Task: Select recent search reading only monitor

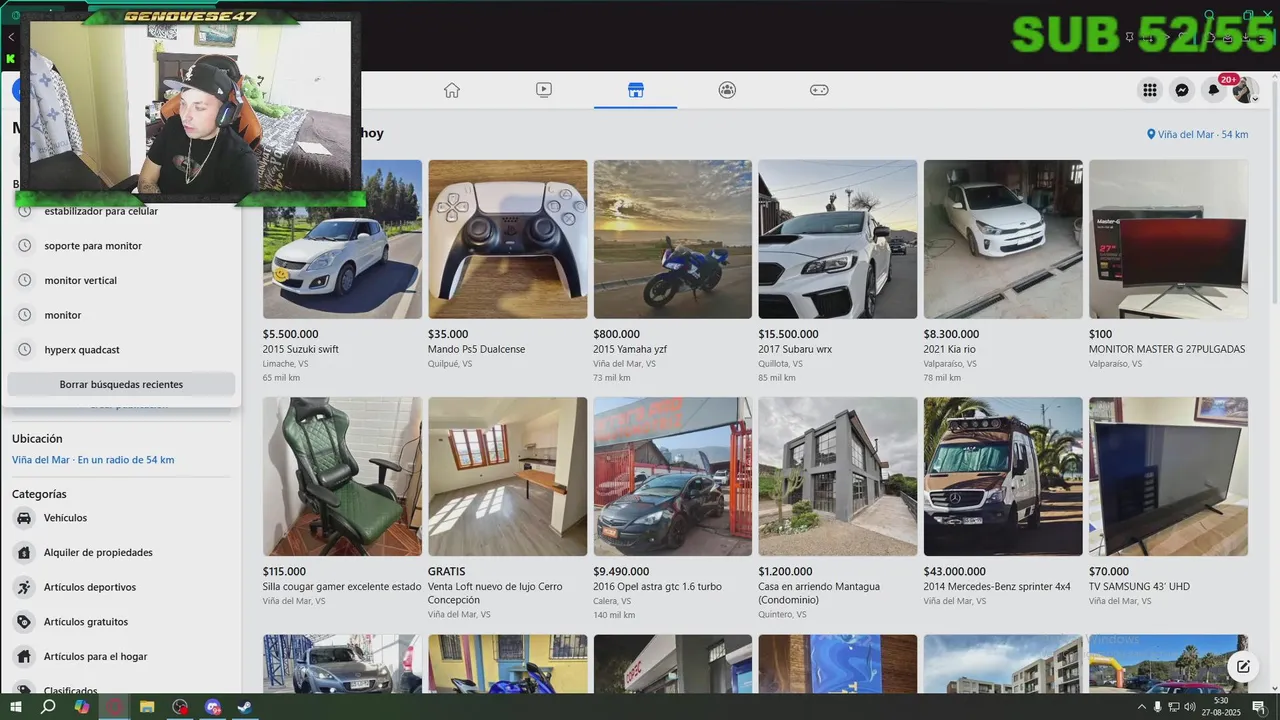Action: (x=63, y=315)
